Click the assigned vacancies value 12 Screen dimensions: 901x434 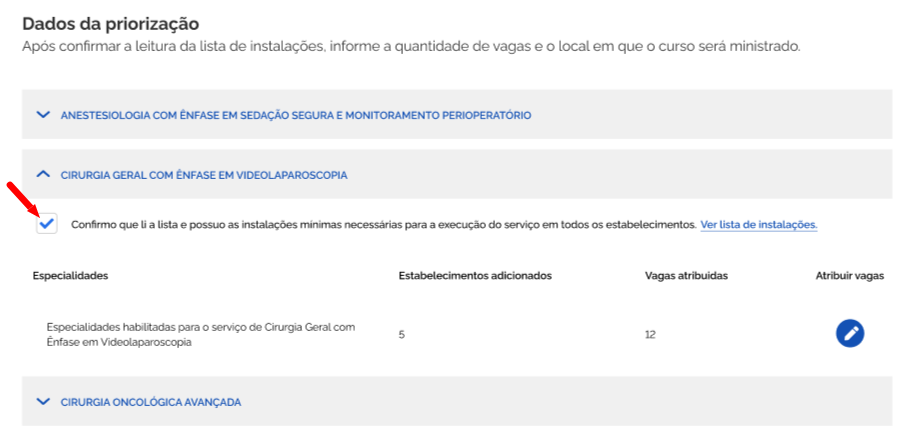[x=650, y=335]
